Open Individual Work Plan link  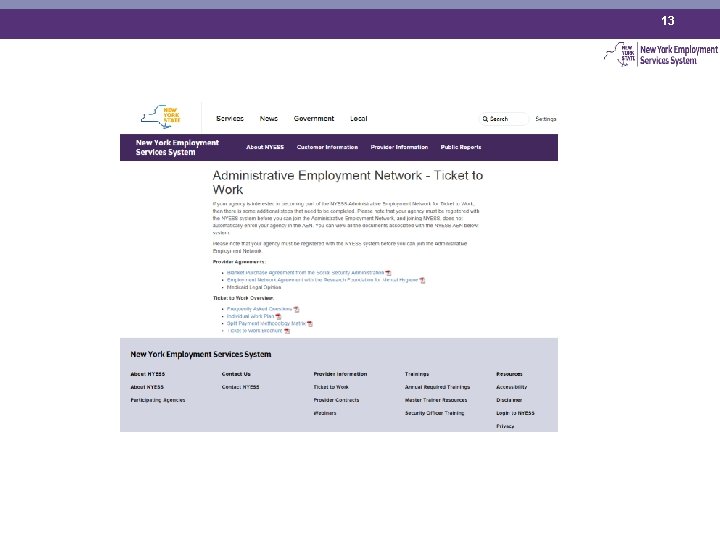tap(250, 316)
